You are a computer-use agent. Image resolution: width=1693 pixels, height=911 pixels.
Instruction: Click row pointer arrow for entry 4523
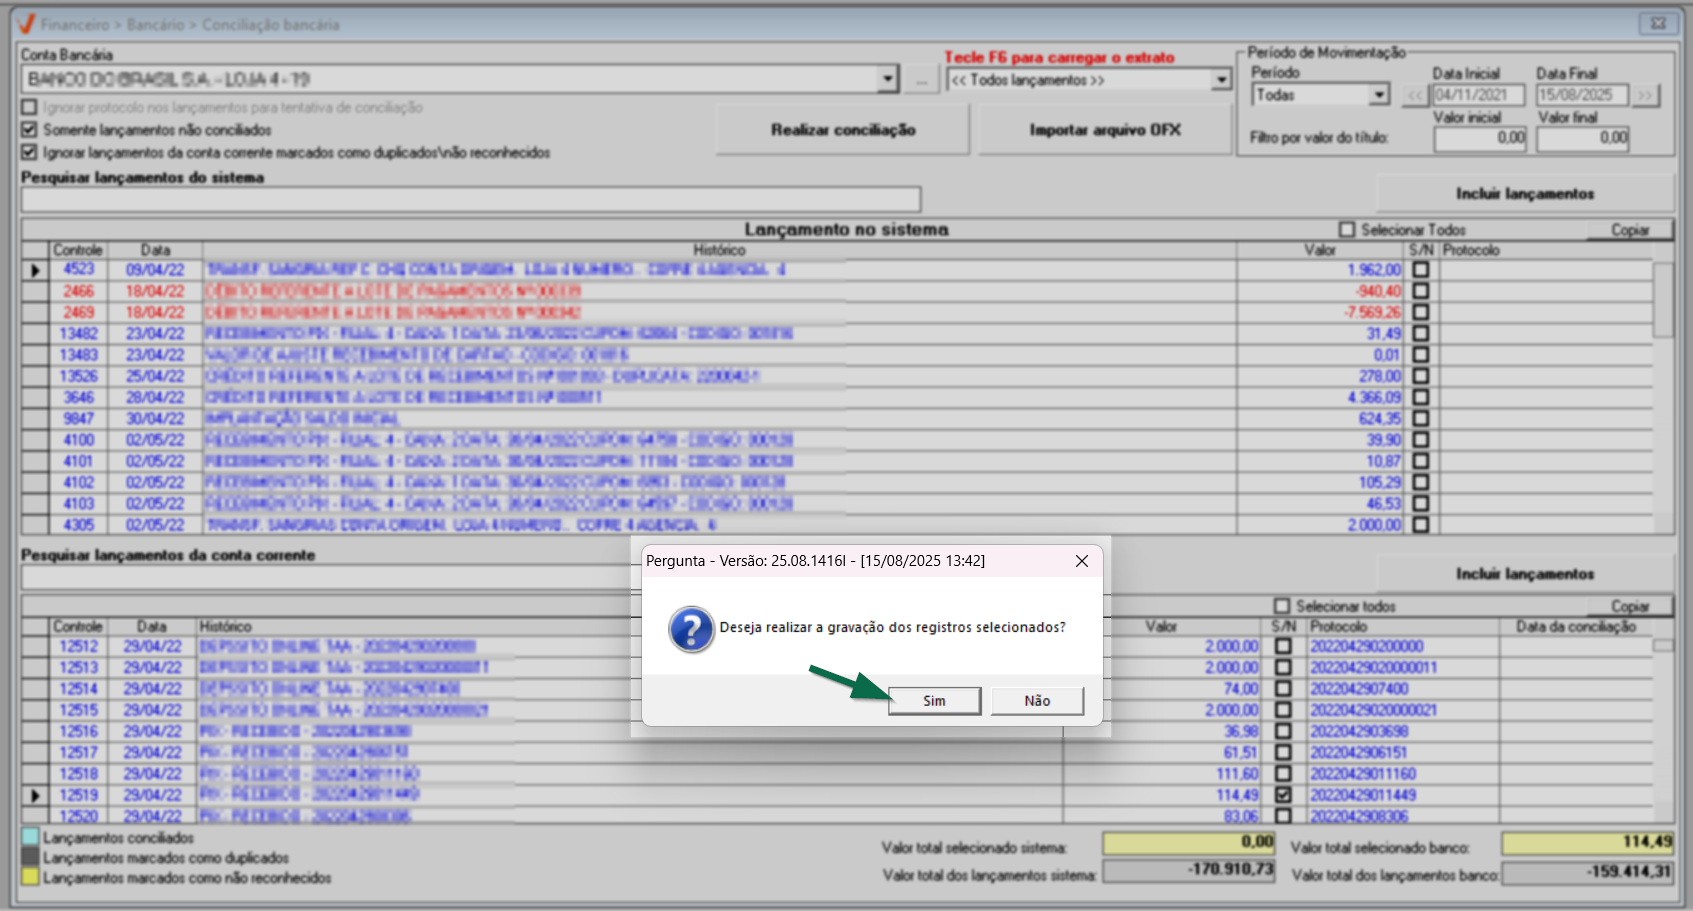pos(35,270)
